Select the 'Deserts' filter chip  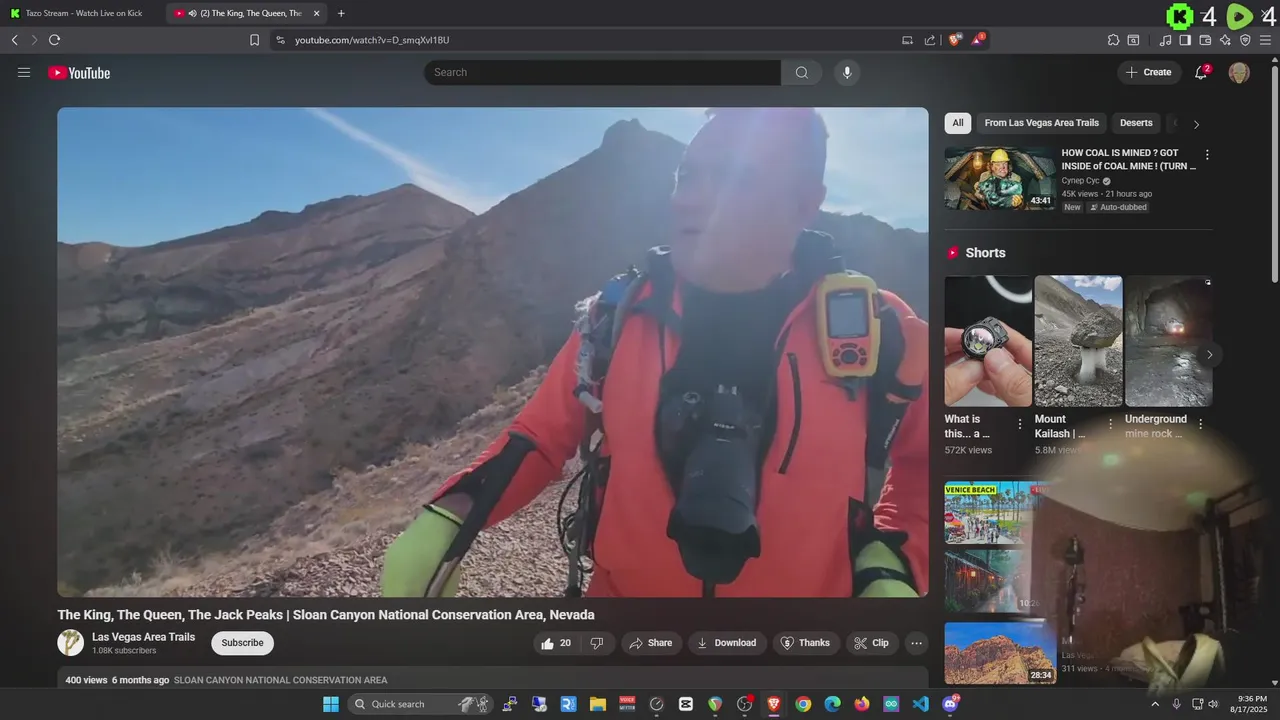coord(1136,123)
